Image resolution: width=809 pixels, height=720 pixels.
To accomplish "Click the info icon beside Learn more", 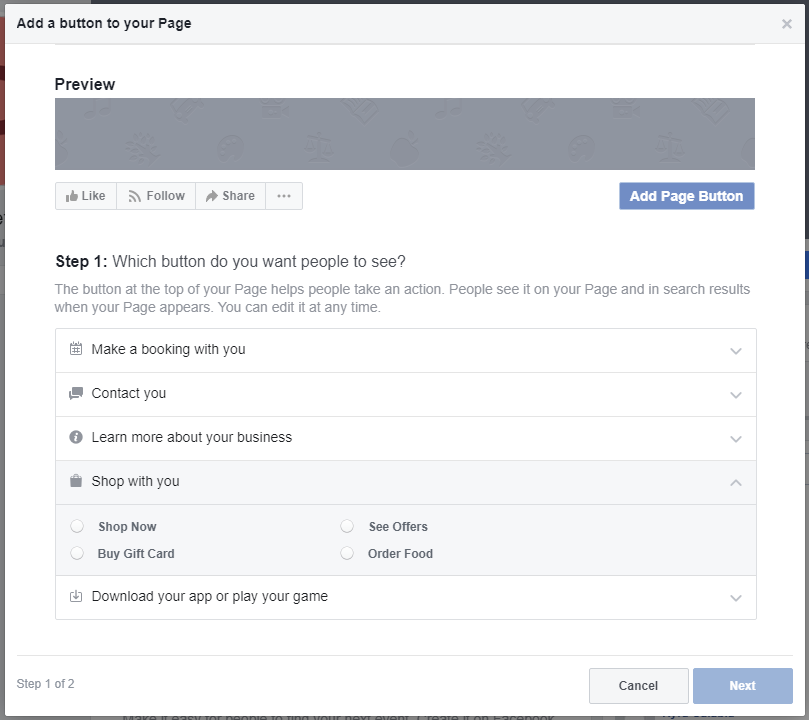I will click(76, 437).
